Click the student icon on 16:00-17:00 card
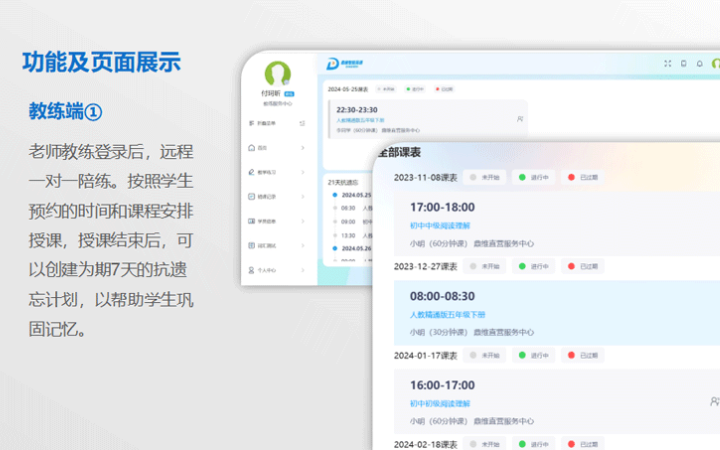This screenshot has width=720, height=450. click(714, 401)
